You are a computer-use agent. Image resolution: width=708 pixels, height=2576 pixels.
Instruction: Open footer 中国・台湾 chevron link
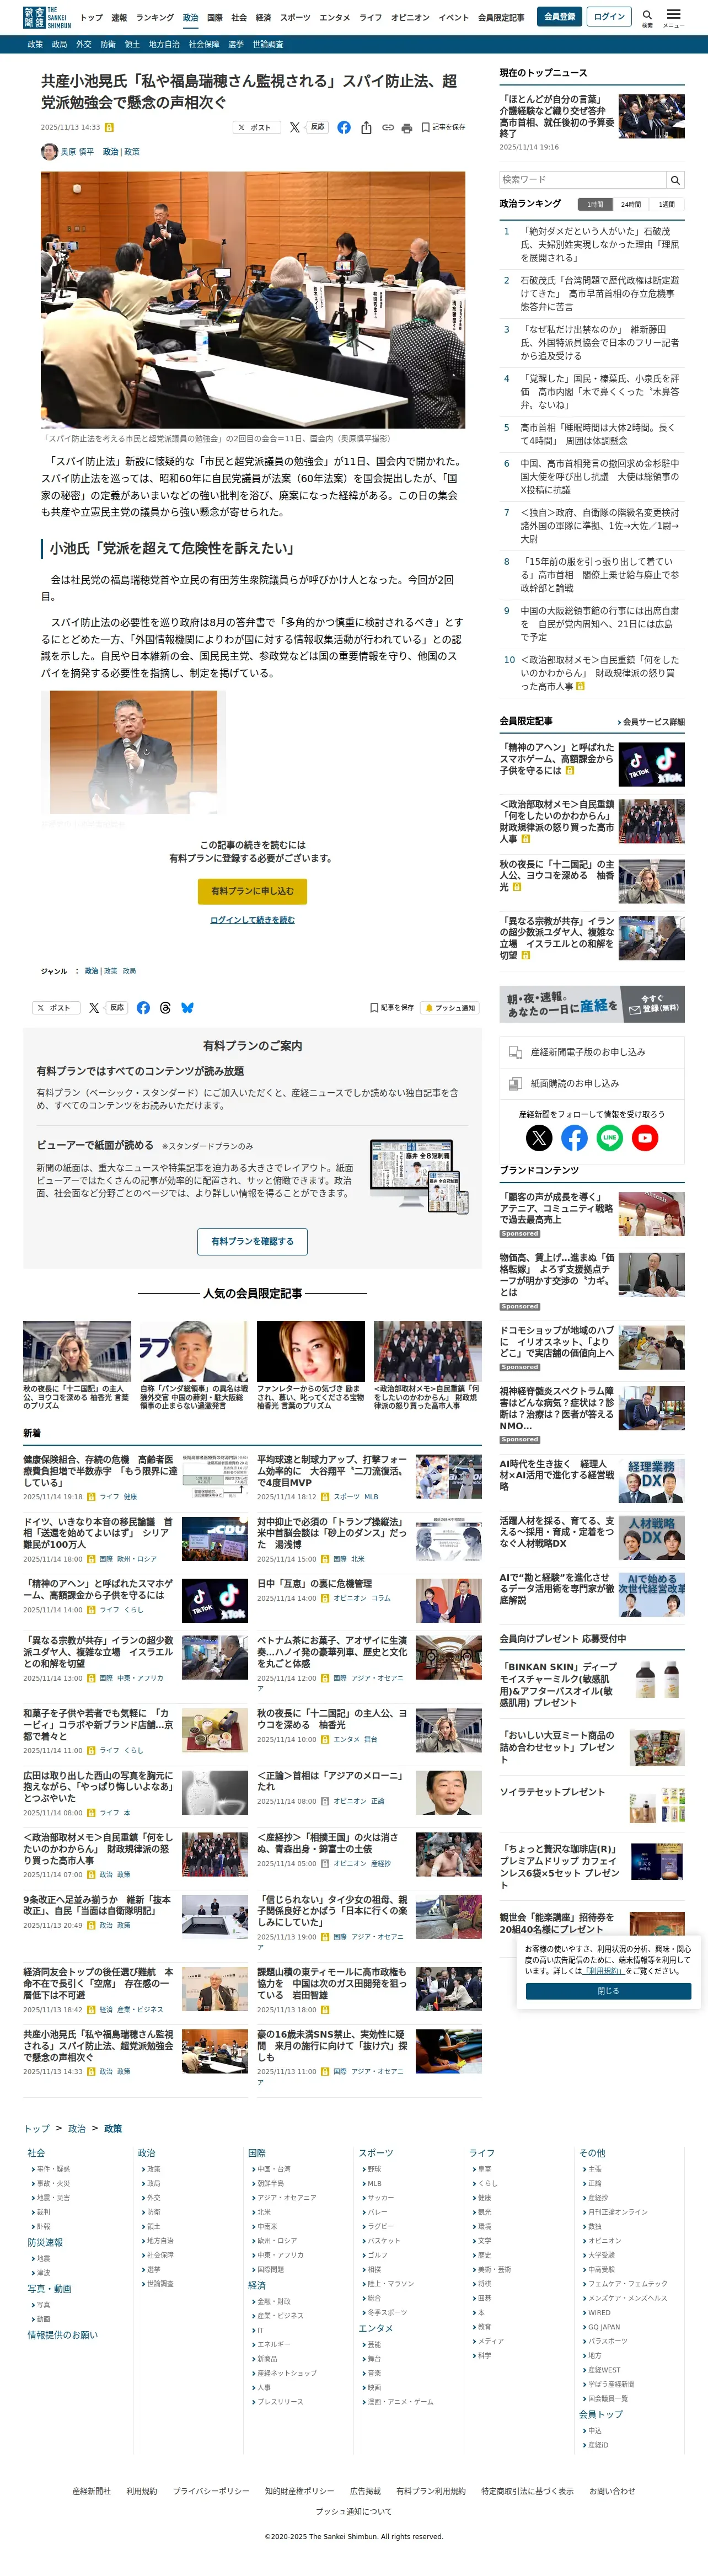(x=271, y=2169)
